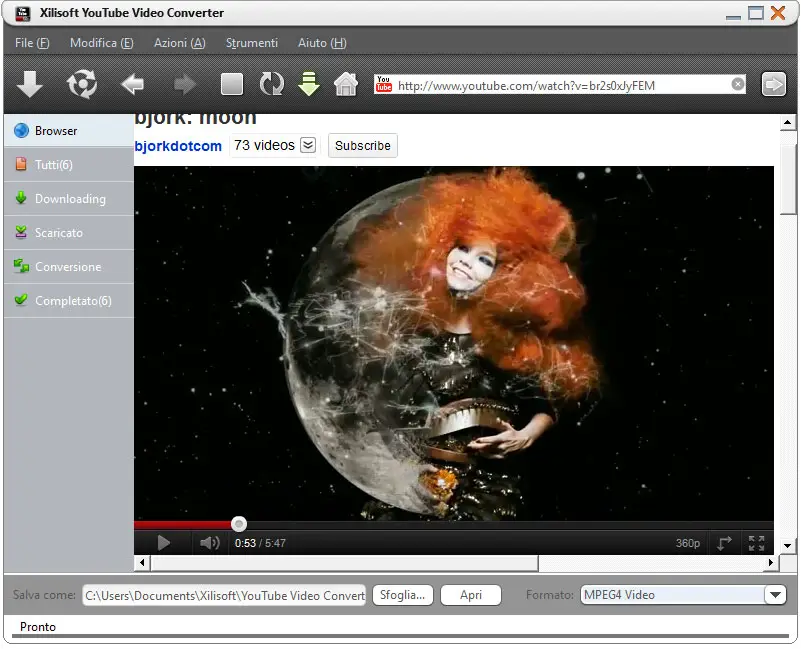The height and width of the screenshot is (649, 801).
Task: Click the 0:53 / 5:47 time display
Action: pos(260,543)
